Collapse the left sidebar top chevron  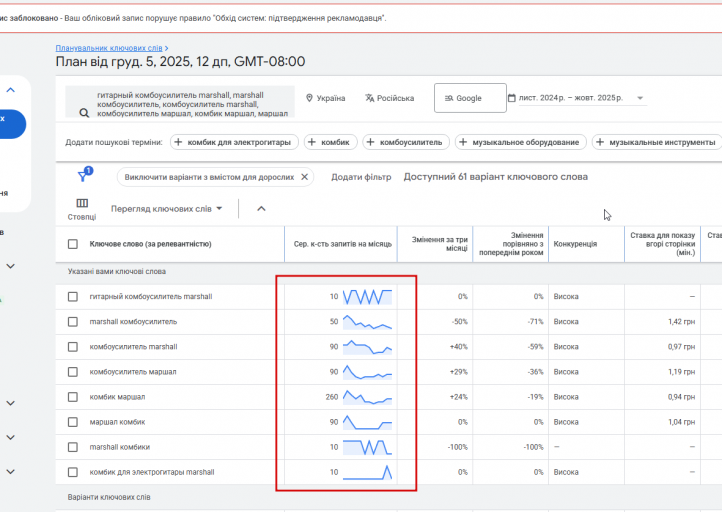tap(11, 90)
